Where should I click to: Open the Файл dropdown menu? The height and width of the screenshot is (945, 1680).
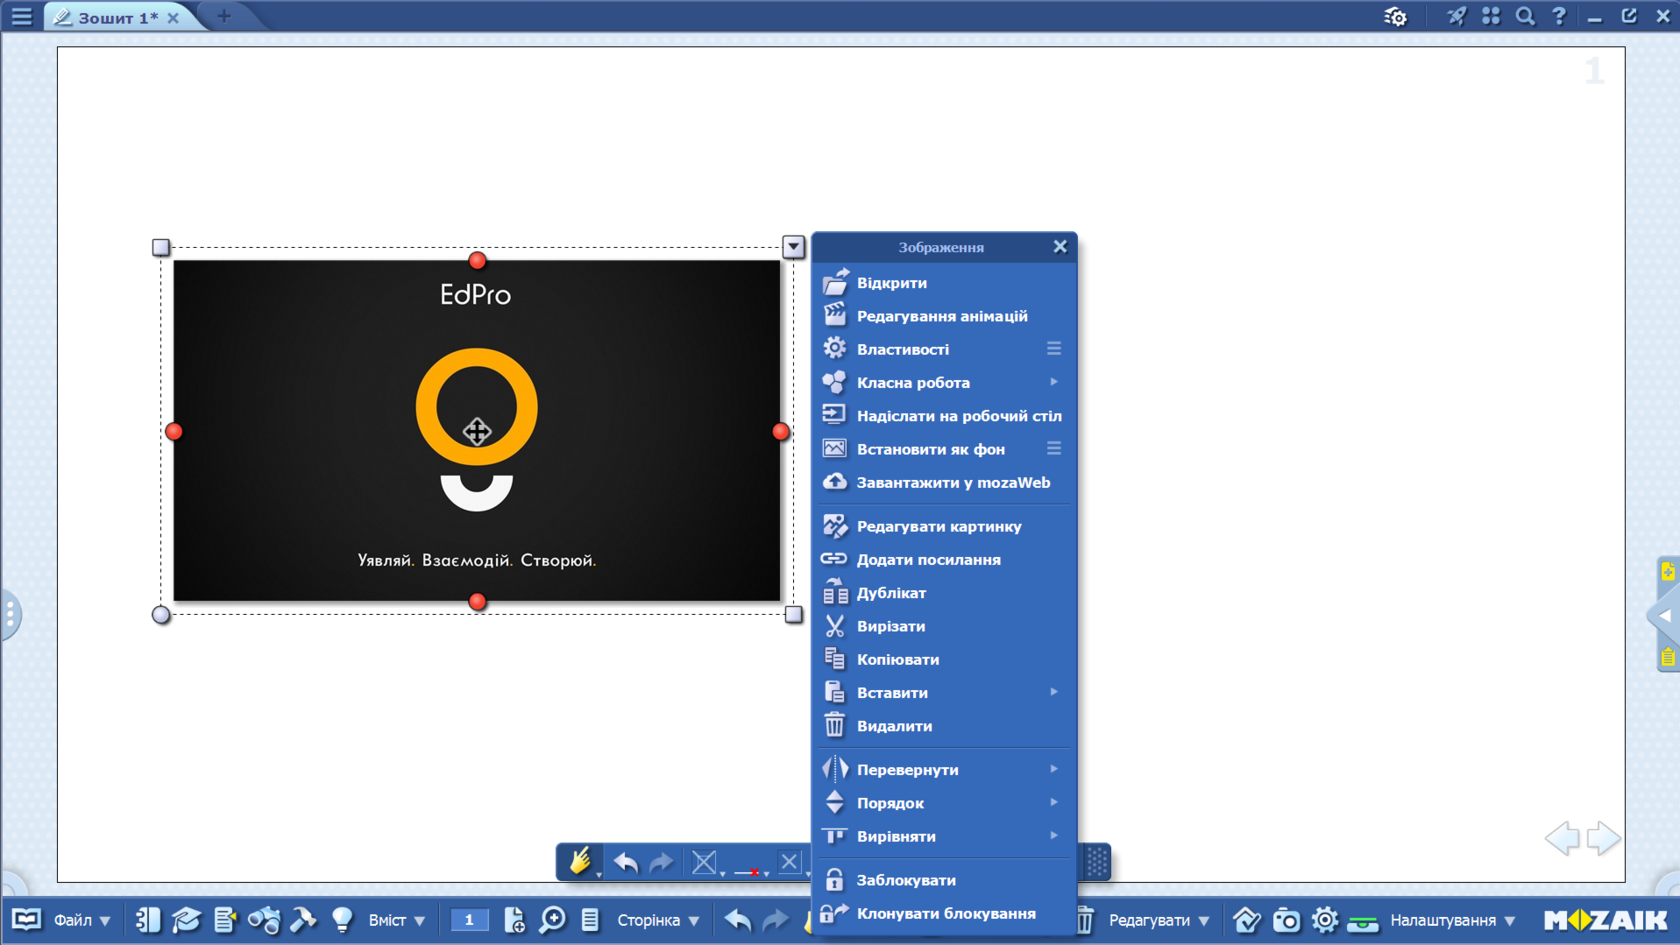coord(82,920)
